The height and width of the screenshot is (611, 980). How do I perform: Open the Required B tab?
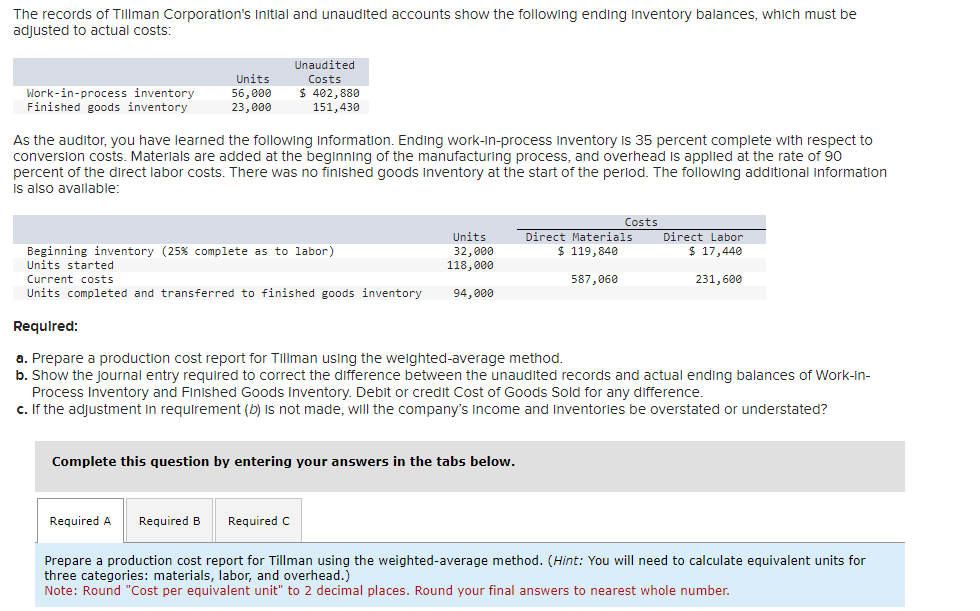pyautogui.click(x=169, y=520)
